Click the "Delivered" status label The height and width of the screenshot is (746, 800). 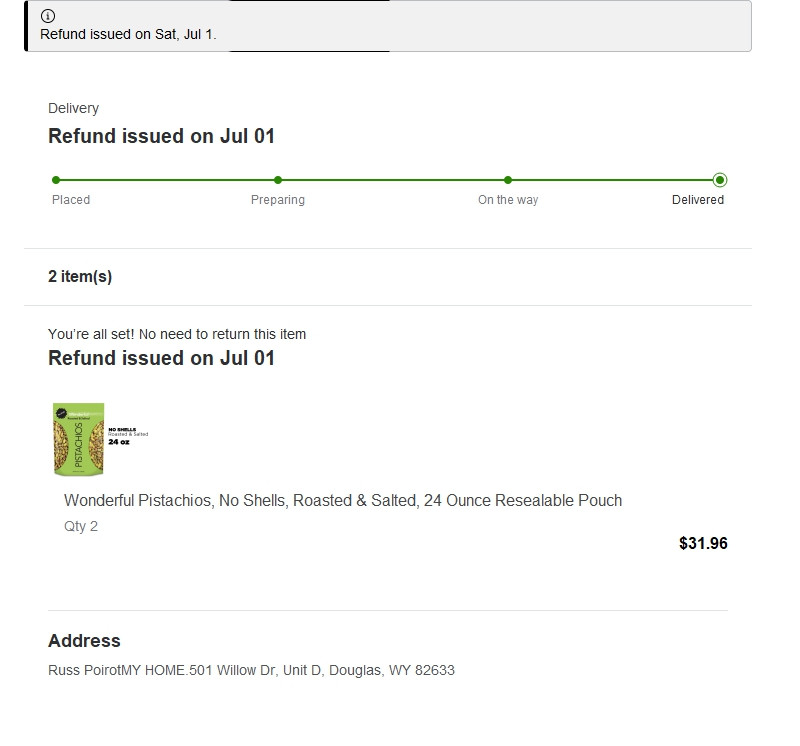click(x=698, y=200)
